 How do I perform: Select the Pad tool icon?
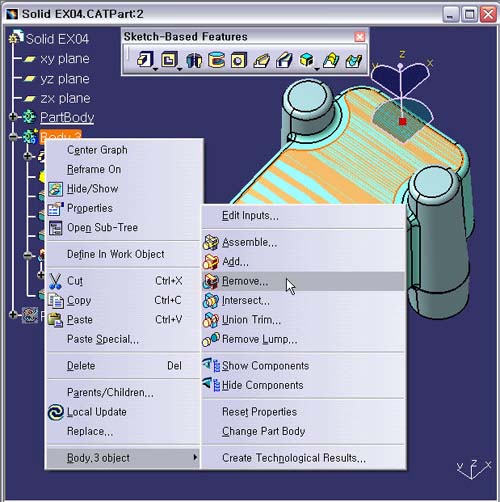[x=145, y=60]
